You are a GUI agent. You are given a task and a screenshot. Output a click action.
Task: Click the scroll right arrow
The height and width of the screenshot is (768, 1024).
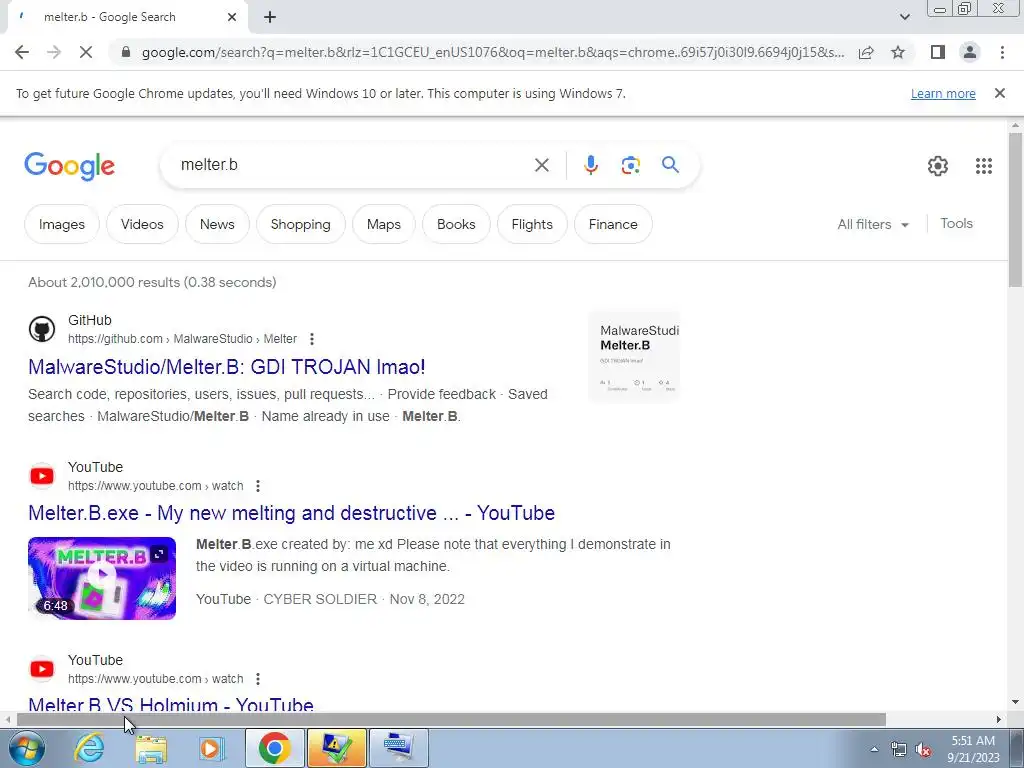[x=999, y=719]
